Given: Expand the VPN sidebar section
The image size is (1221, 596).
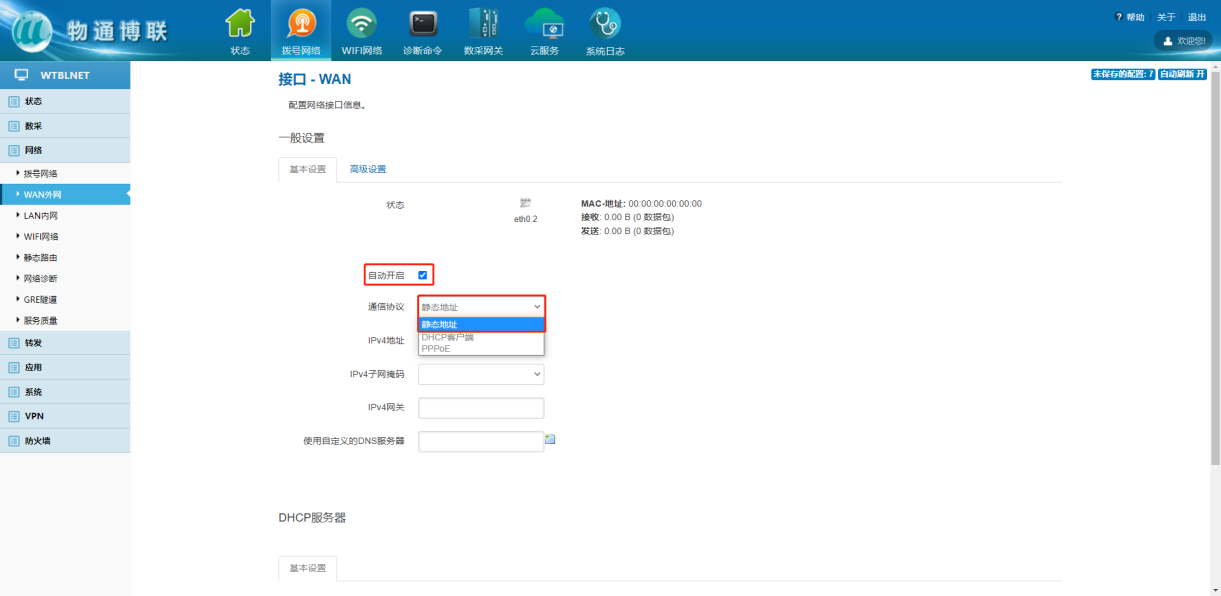Looking at the screenshot, I should pos(34,416).
